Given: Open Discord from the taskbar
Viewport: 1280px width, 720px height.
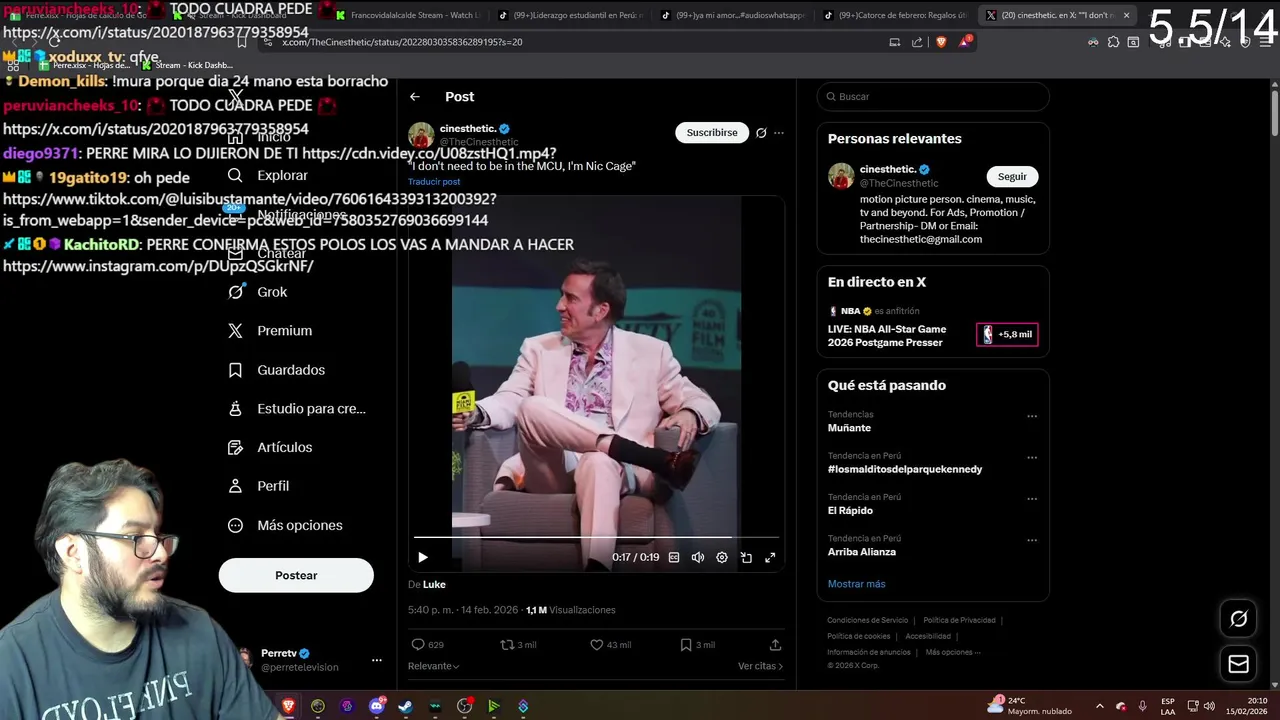Looking at the screenshot, I should 377,706.
